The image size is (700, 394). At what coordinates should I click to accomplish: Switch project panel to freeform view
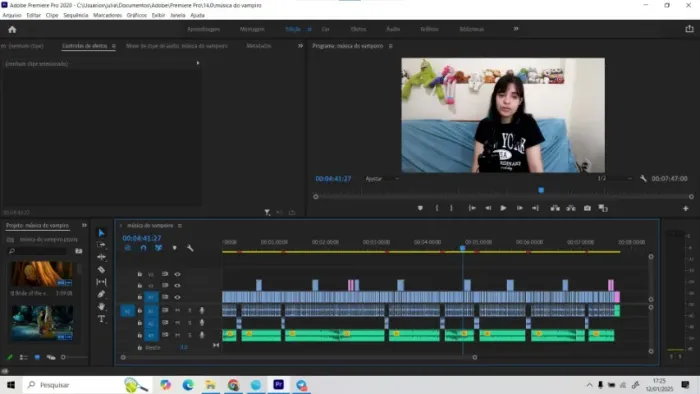pyautogui.click(x=51, y=357)
